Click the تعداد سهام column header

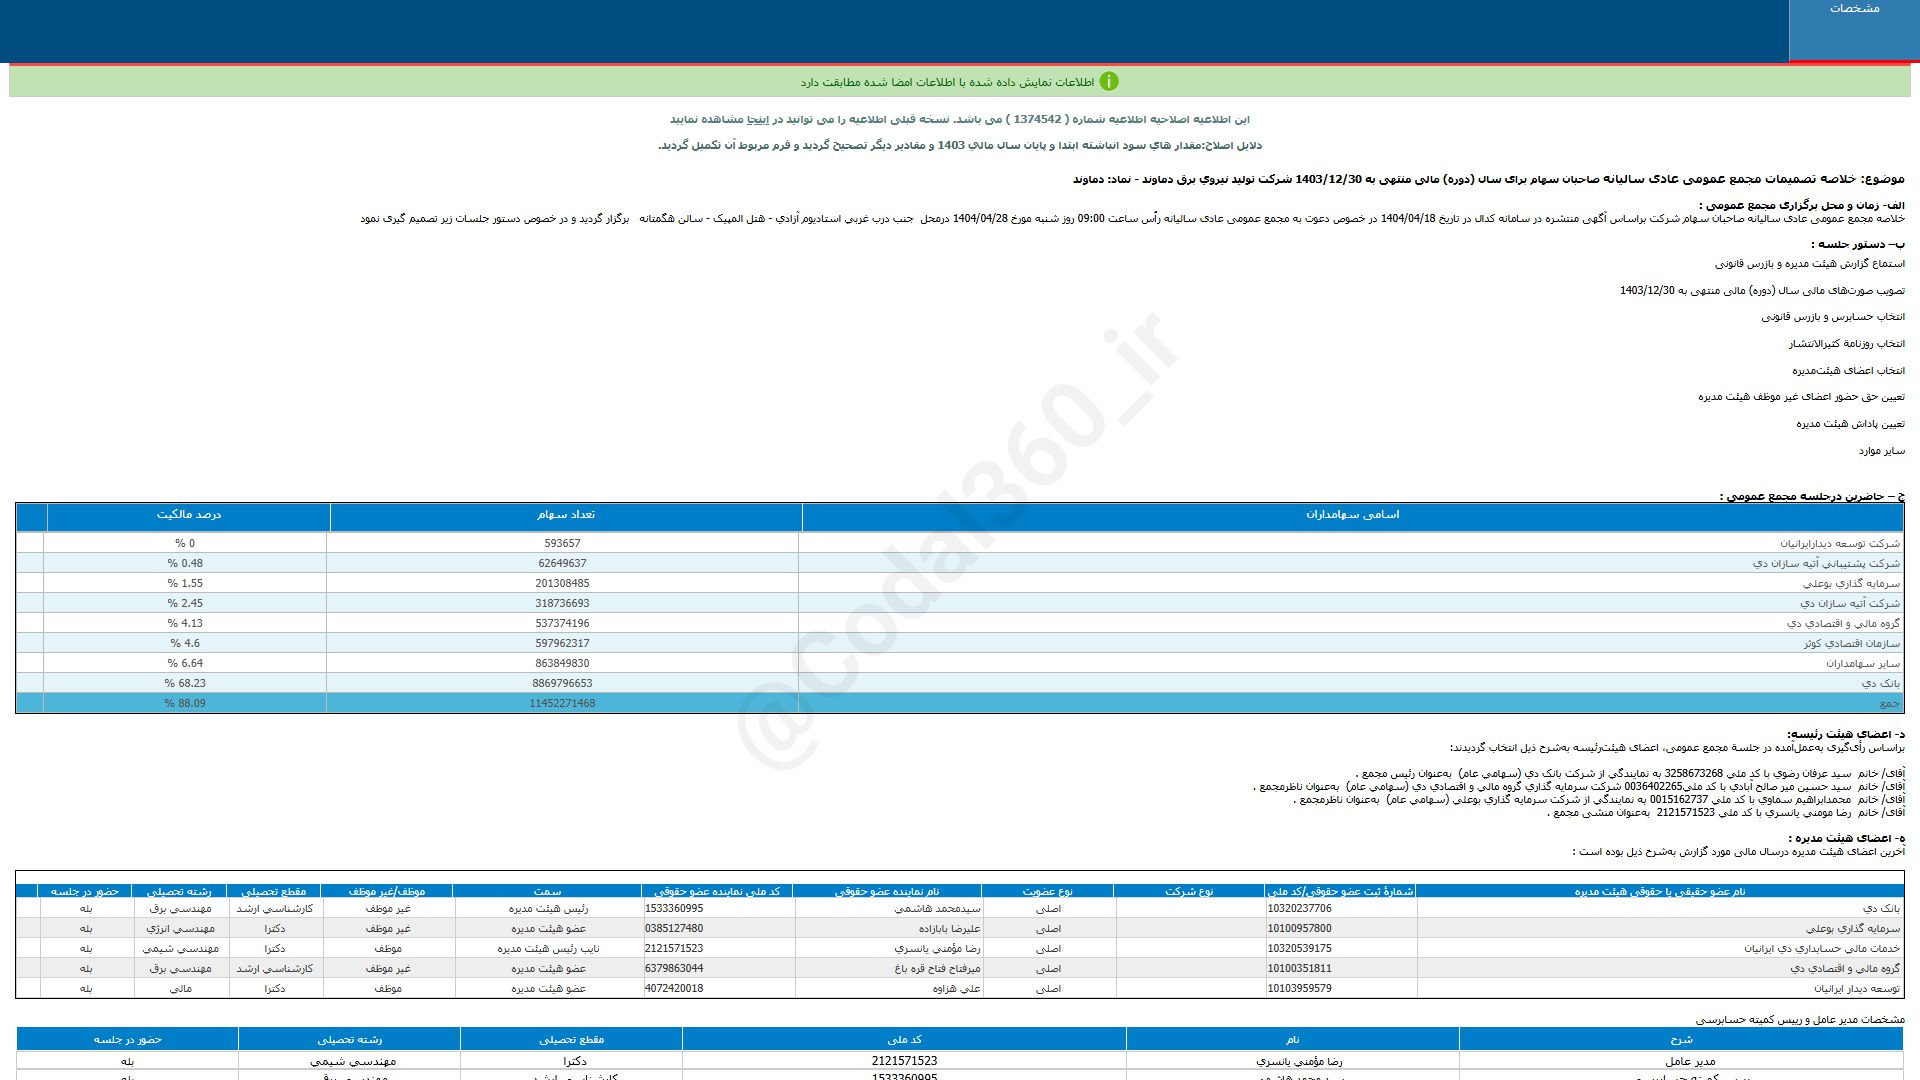[566, 515]
